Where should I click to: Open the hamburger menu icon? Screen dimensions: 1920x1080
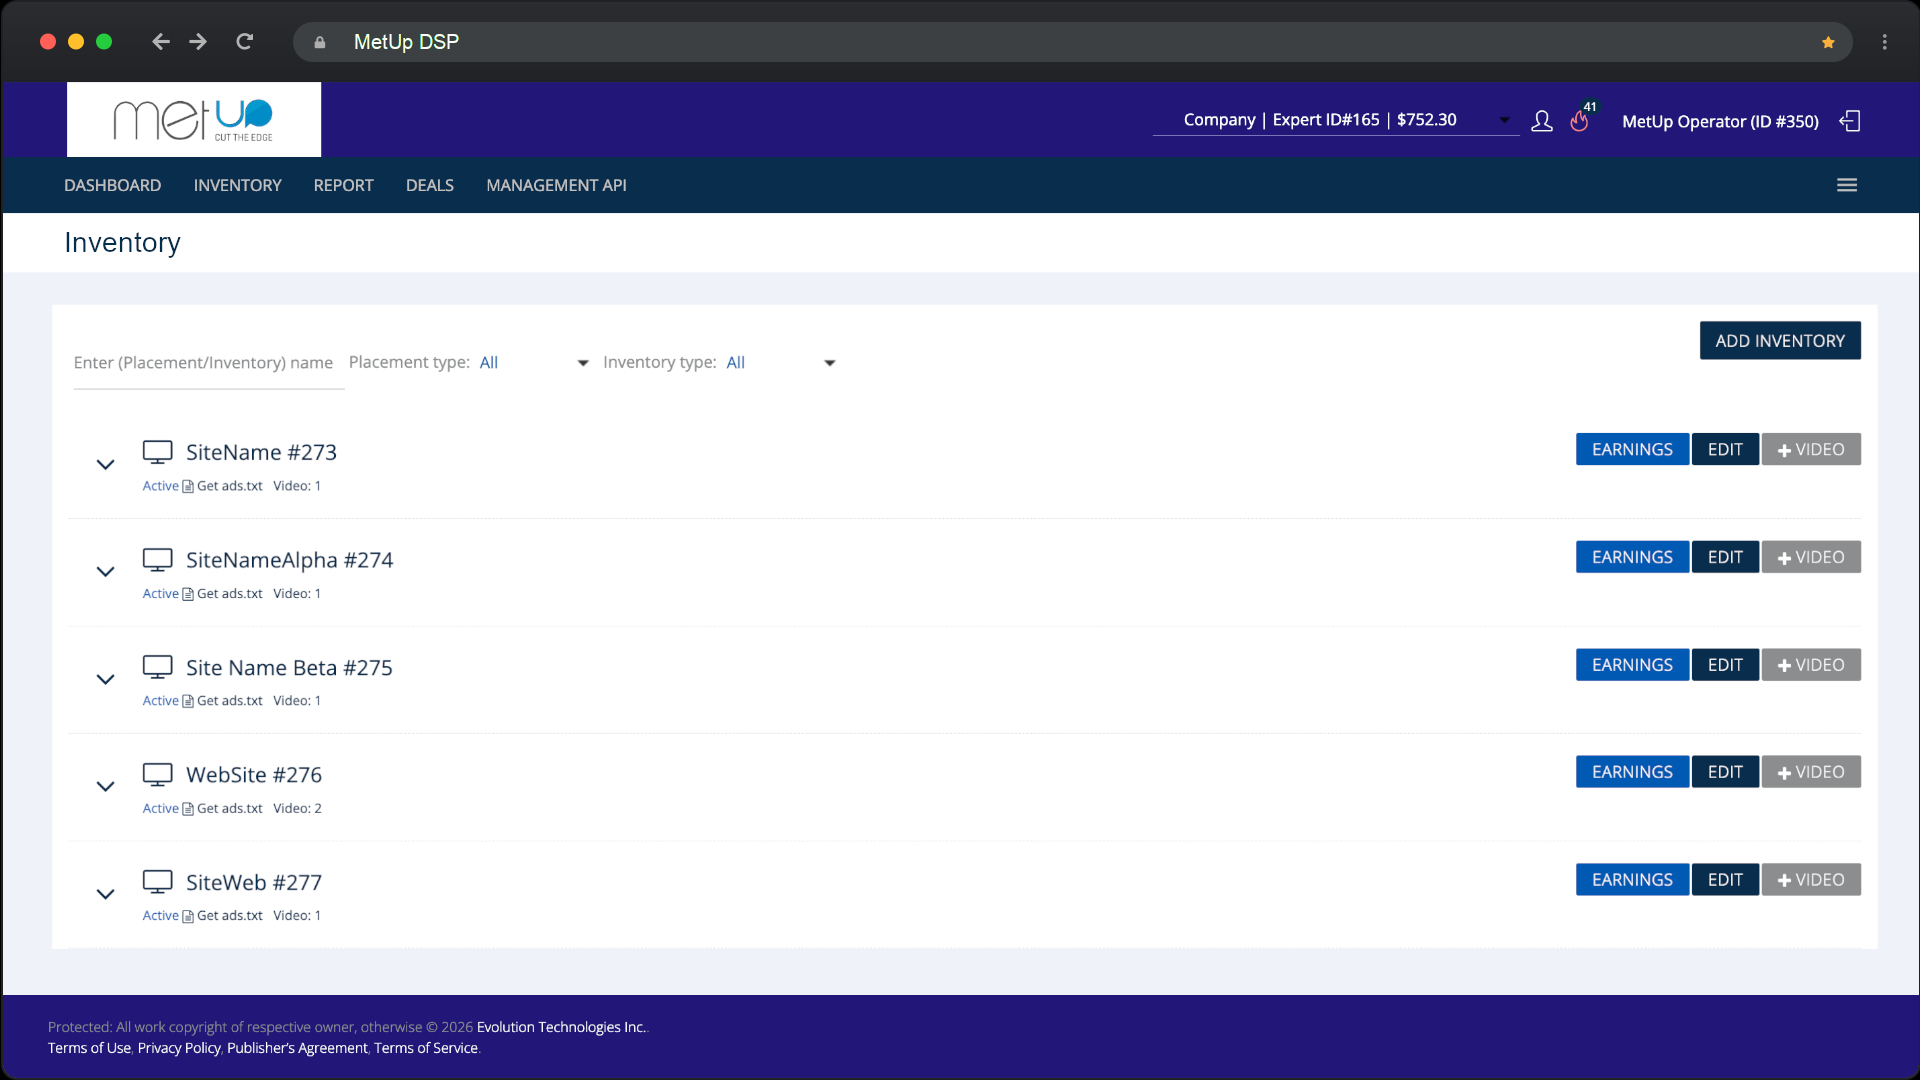(1847, 185)
